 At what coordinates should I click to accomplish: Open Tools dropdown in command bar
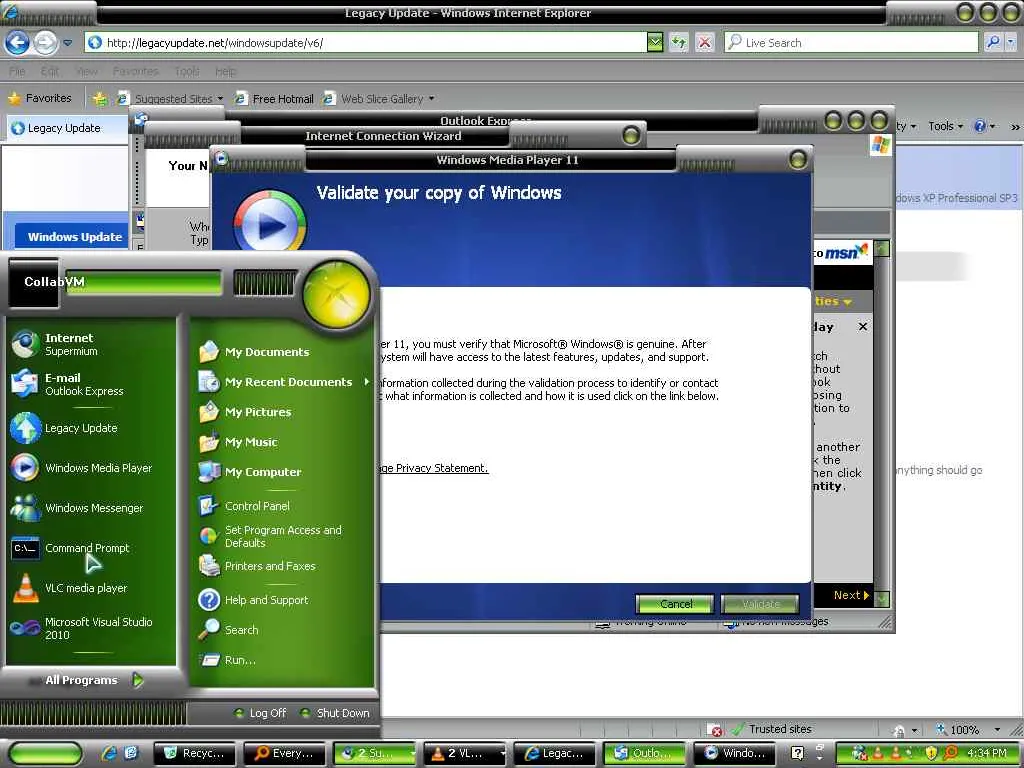pos(946,126)
